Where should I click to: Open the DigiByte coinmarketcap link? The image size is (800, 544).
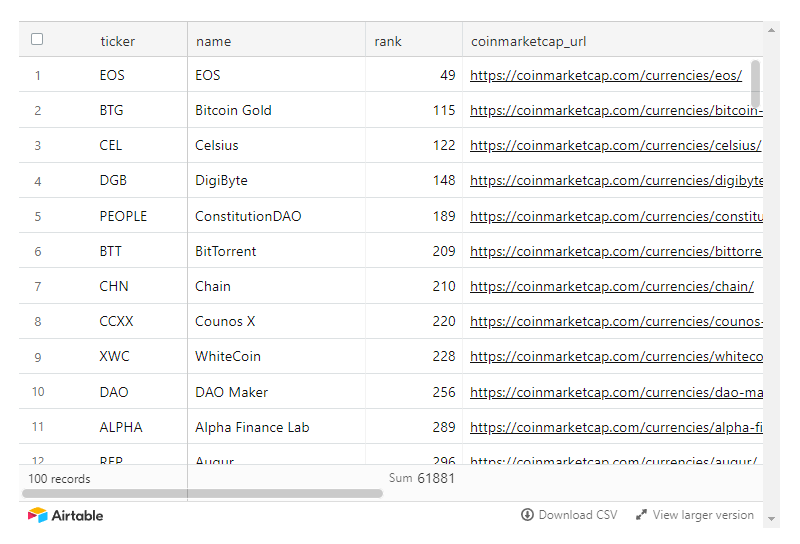(x=616, y=181)
